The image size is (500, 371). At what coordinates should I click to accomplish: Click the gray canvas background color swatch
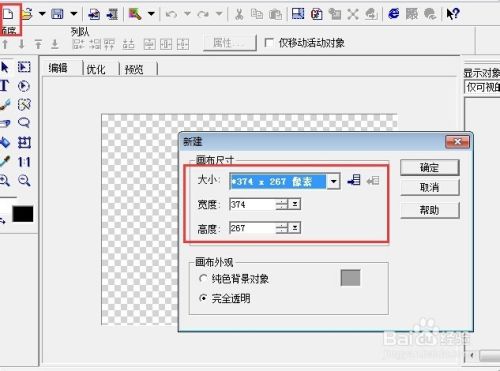350,278
